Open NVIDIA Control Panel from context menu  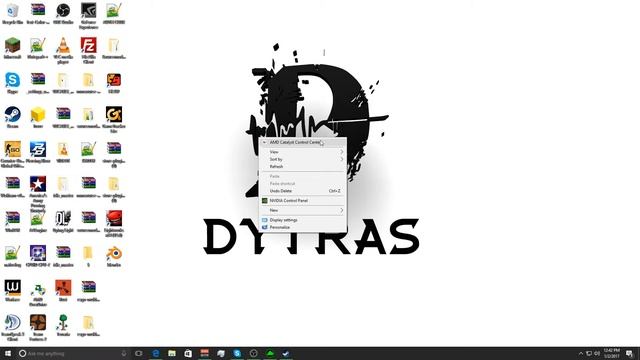coord(303,201)
